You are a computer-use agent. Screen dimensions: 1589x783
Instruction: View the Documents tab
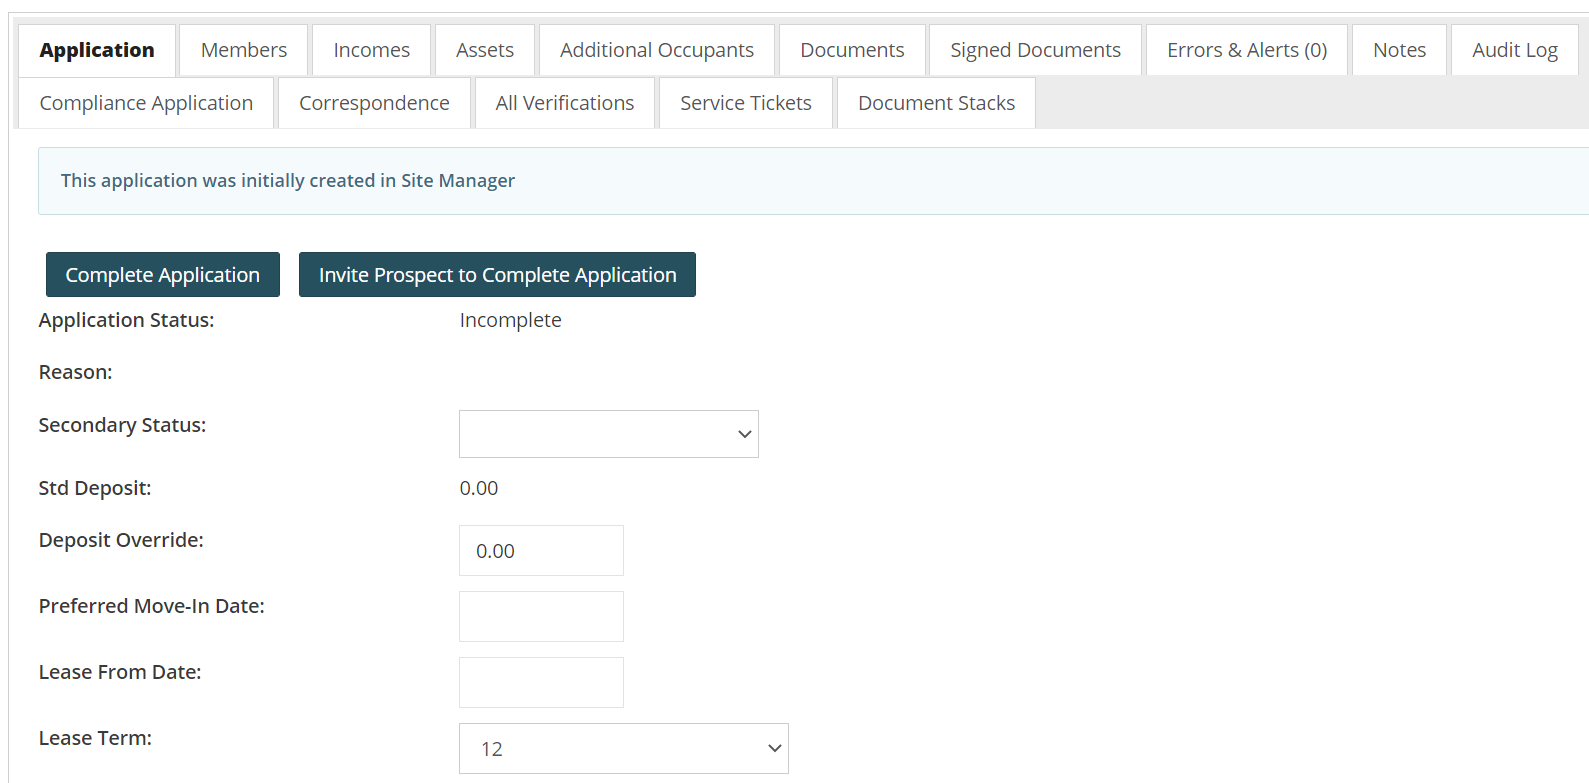click(851, 50)
